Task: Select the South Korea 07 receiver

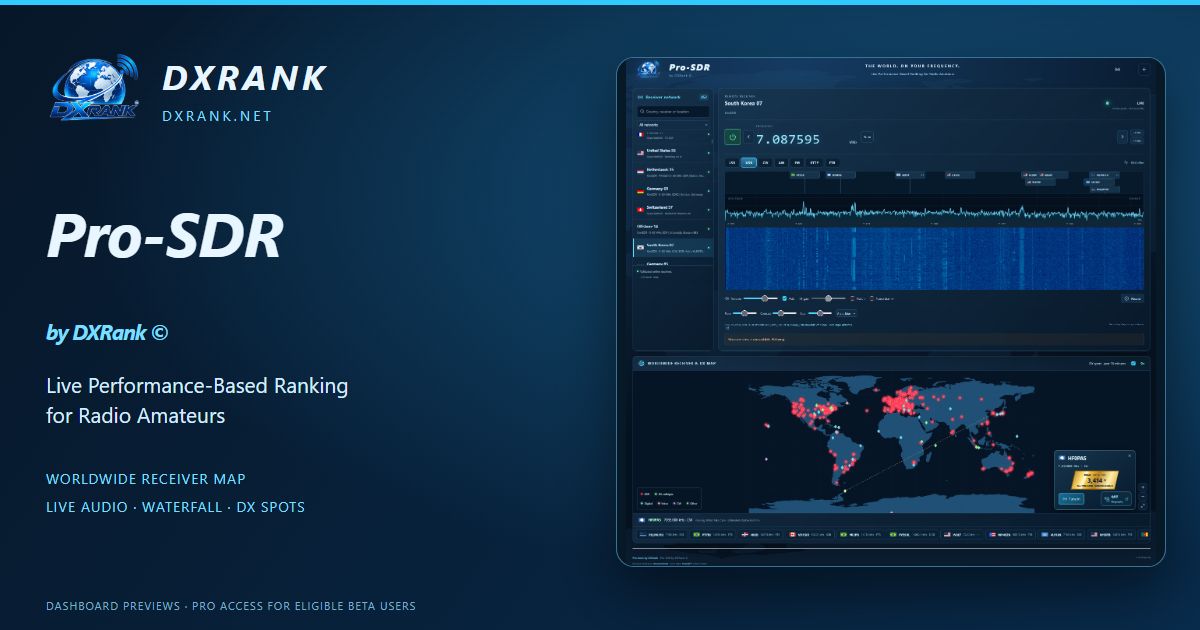Action: pos(673,247)
